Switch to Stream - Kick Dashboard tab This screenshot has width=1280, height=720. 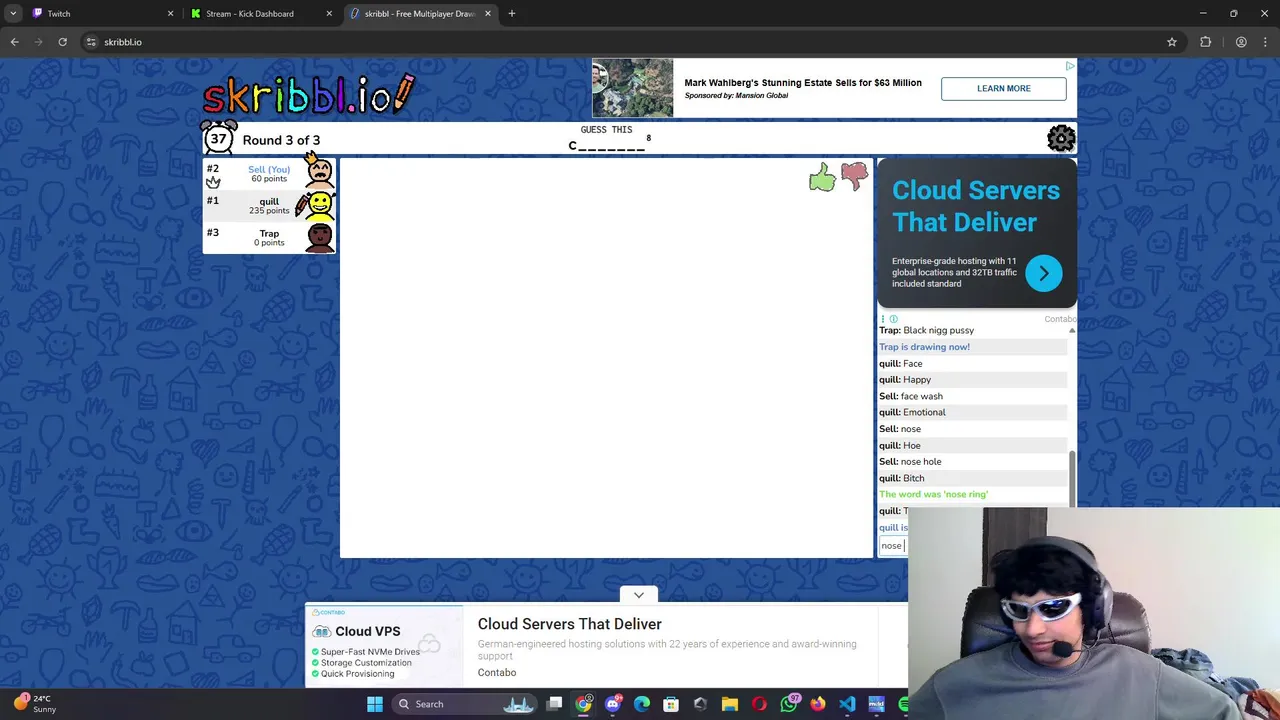coord(260,13)
